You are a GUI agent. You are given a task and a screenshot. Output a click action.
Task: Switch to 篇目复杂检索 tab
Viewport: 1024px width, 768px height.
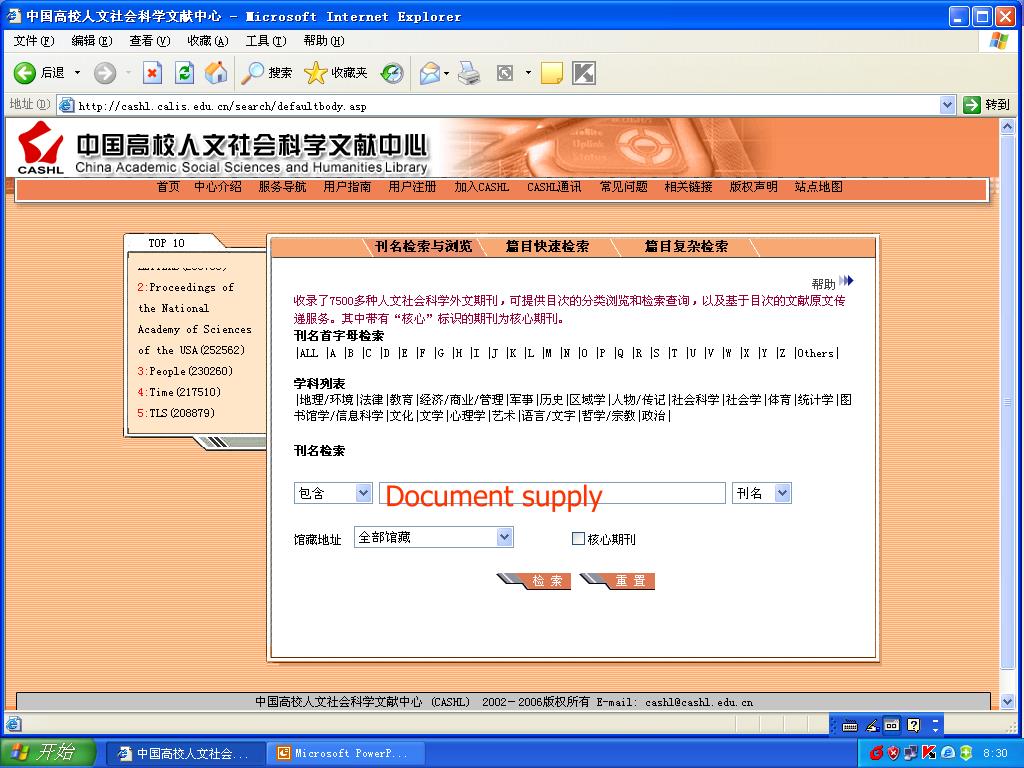(x=686, y=246)
